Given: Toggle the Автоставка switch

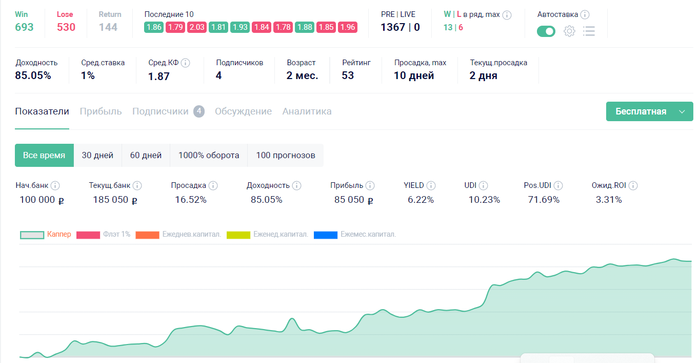Looking at the screenshot, I should [546, 31].
